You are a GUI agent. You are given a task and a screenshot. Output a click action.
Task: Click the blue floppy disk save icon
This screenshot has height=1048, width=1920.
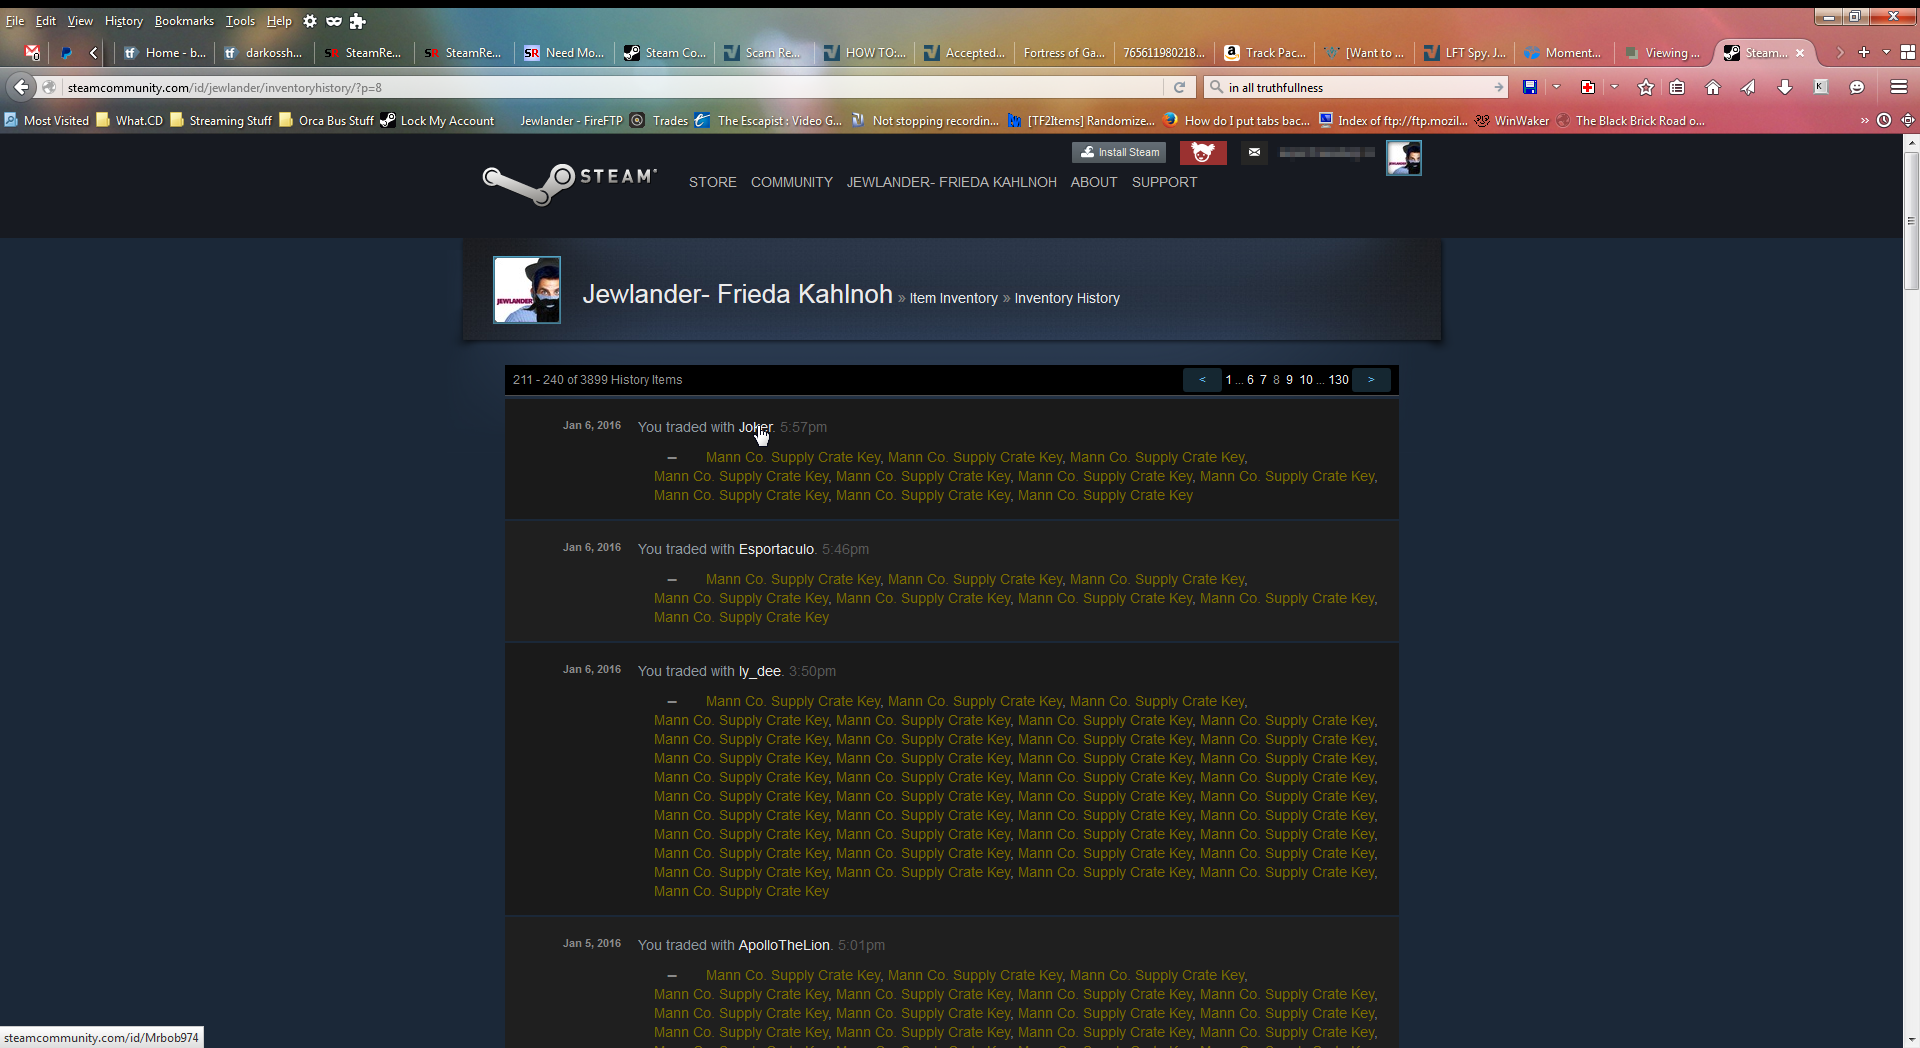[1530, 87]
